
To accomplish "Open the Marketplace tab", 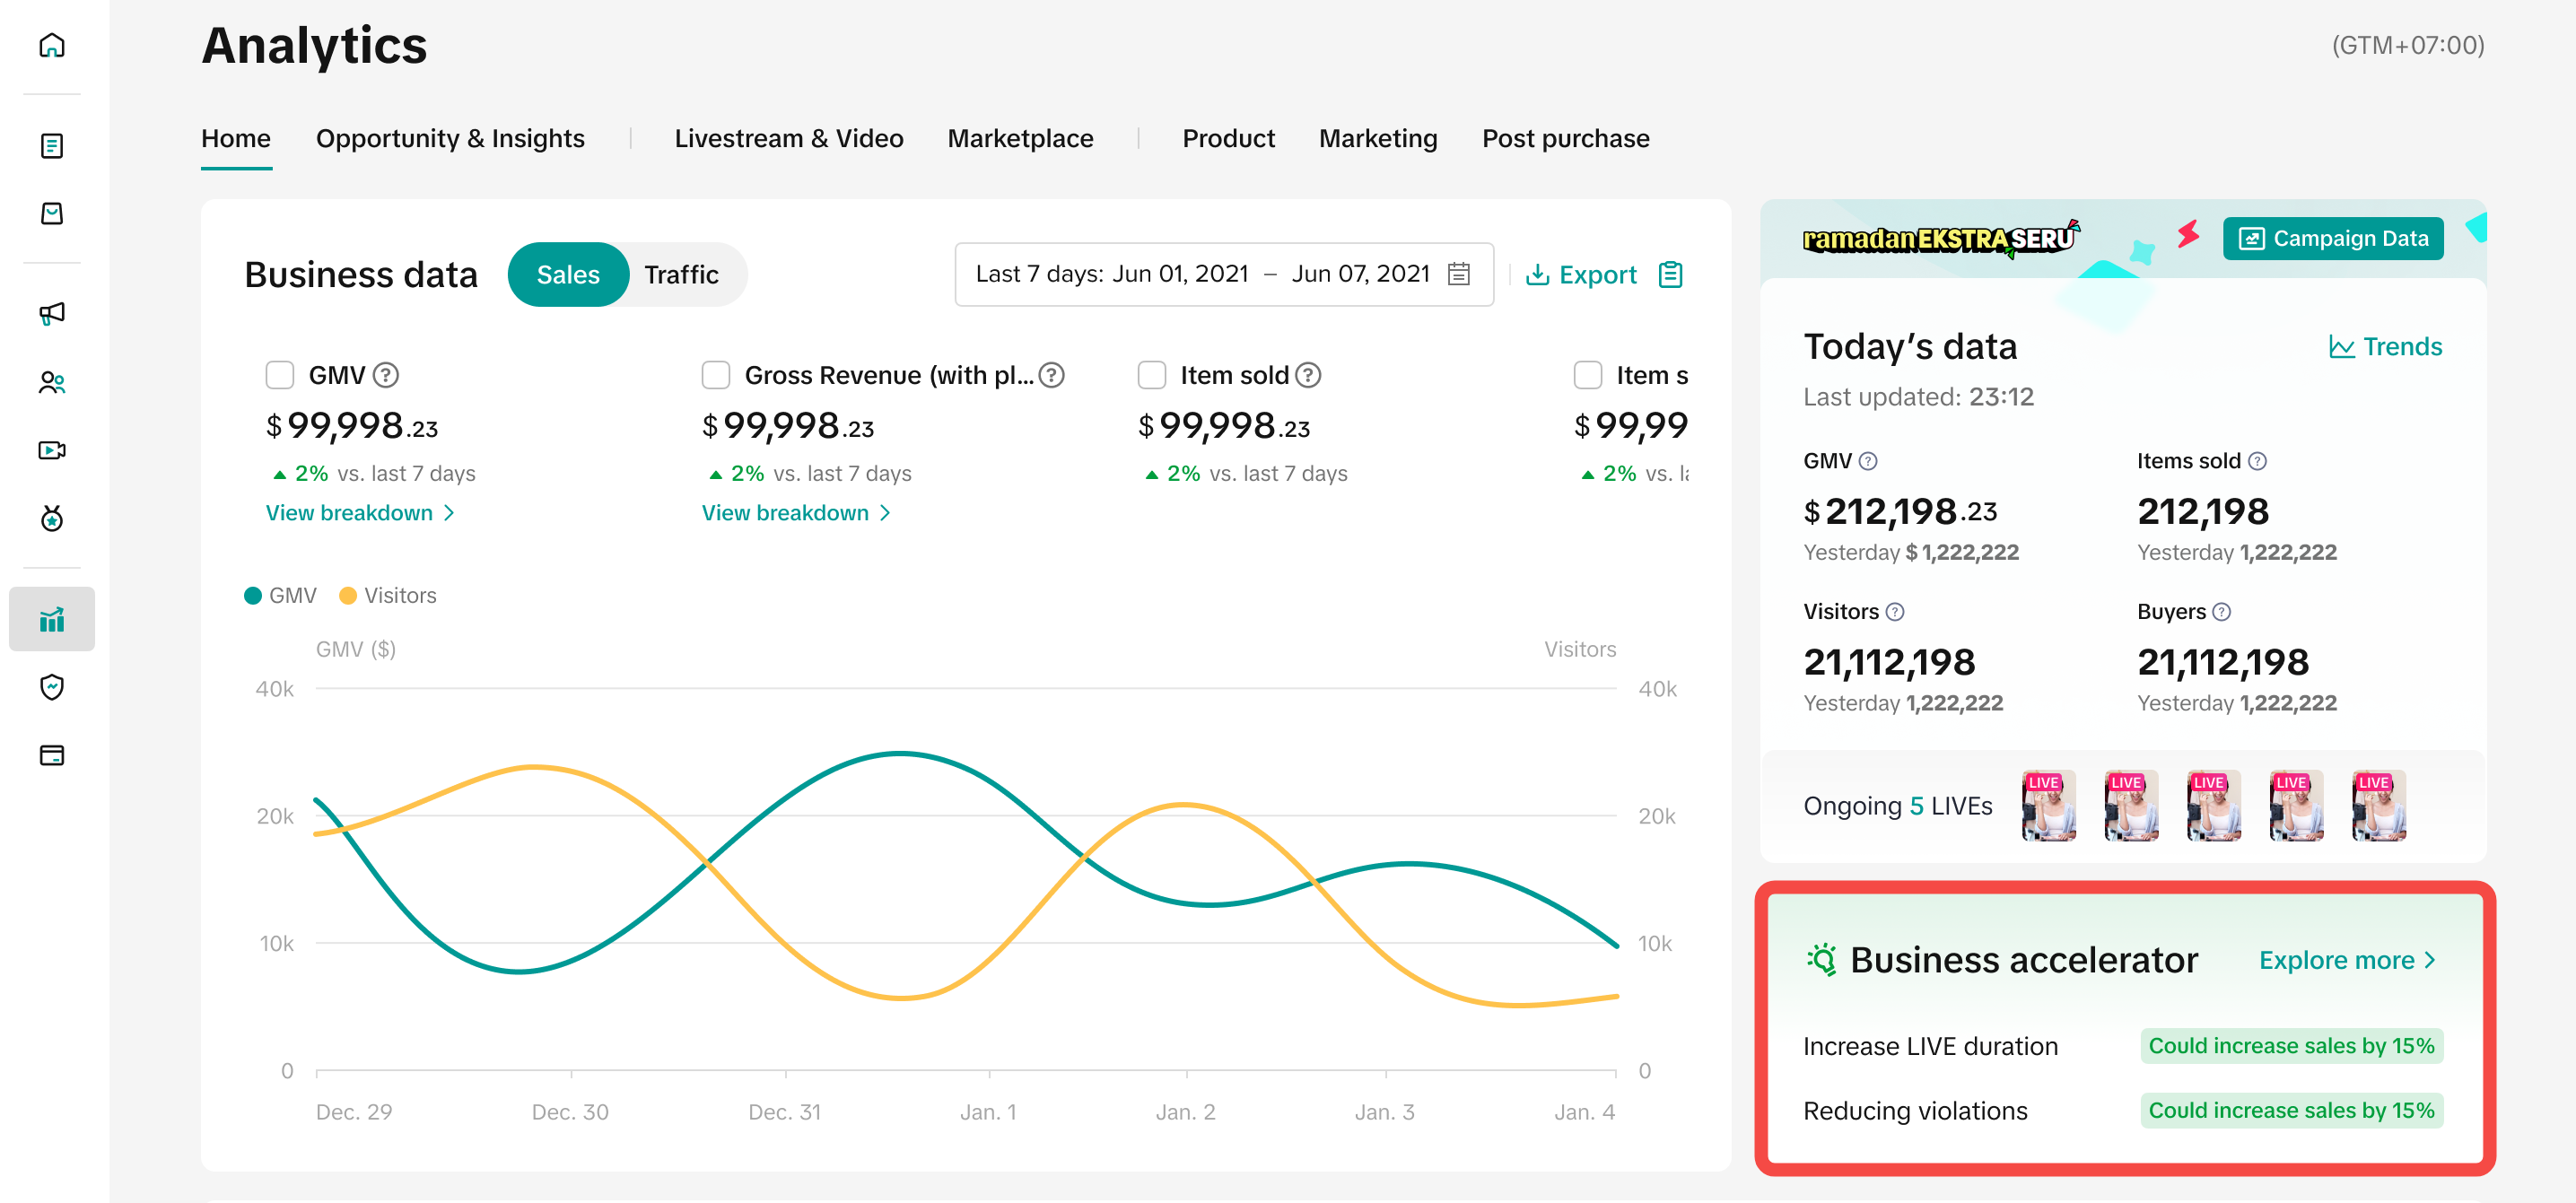I will point(1020,138).
